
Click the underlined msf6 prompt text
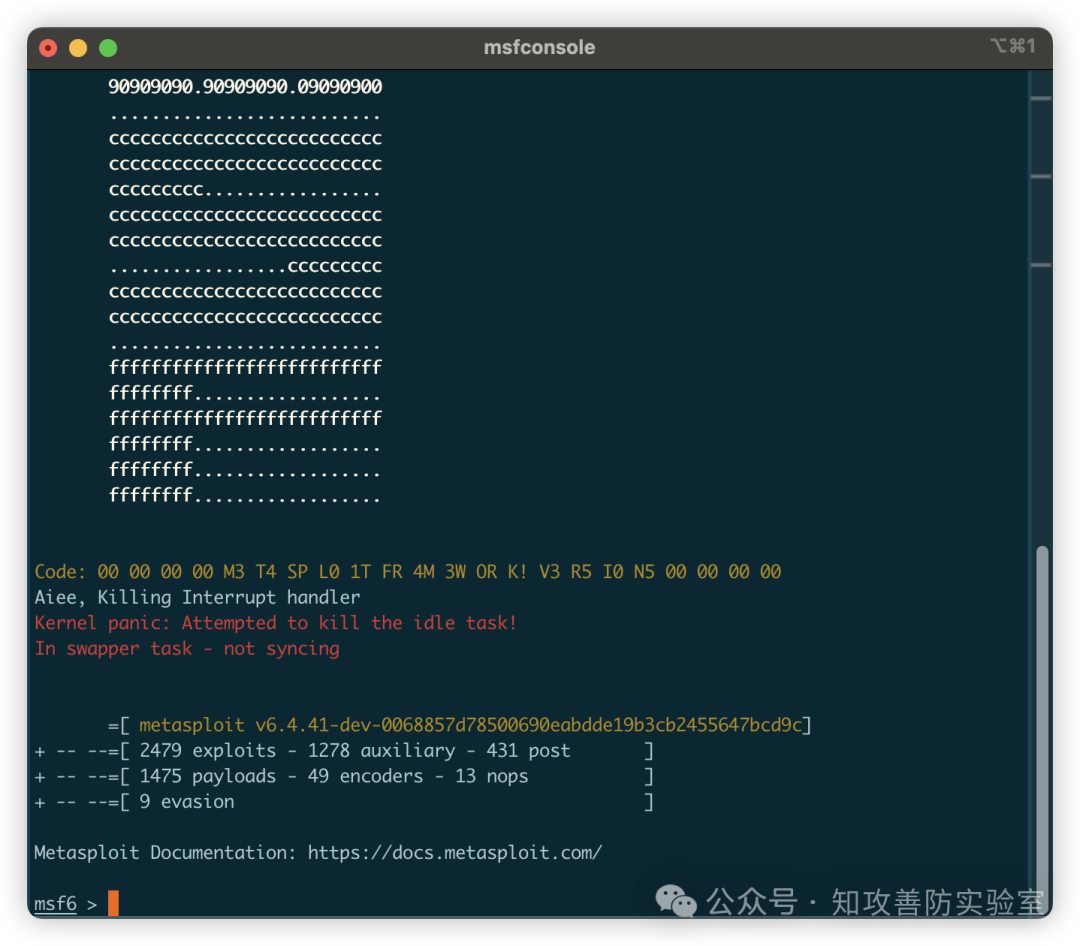[x=56, y=903]
